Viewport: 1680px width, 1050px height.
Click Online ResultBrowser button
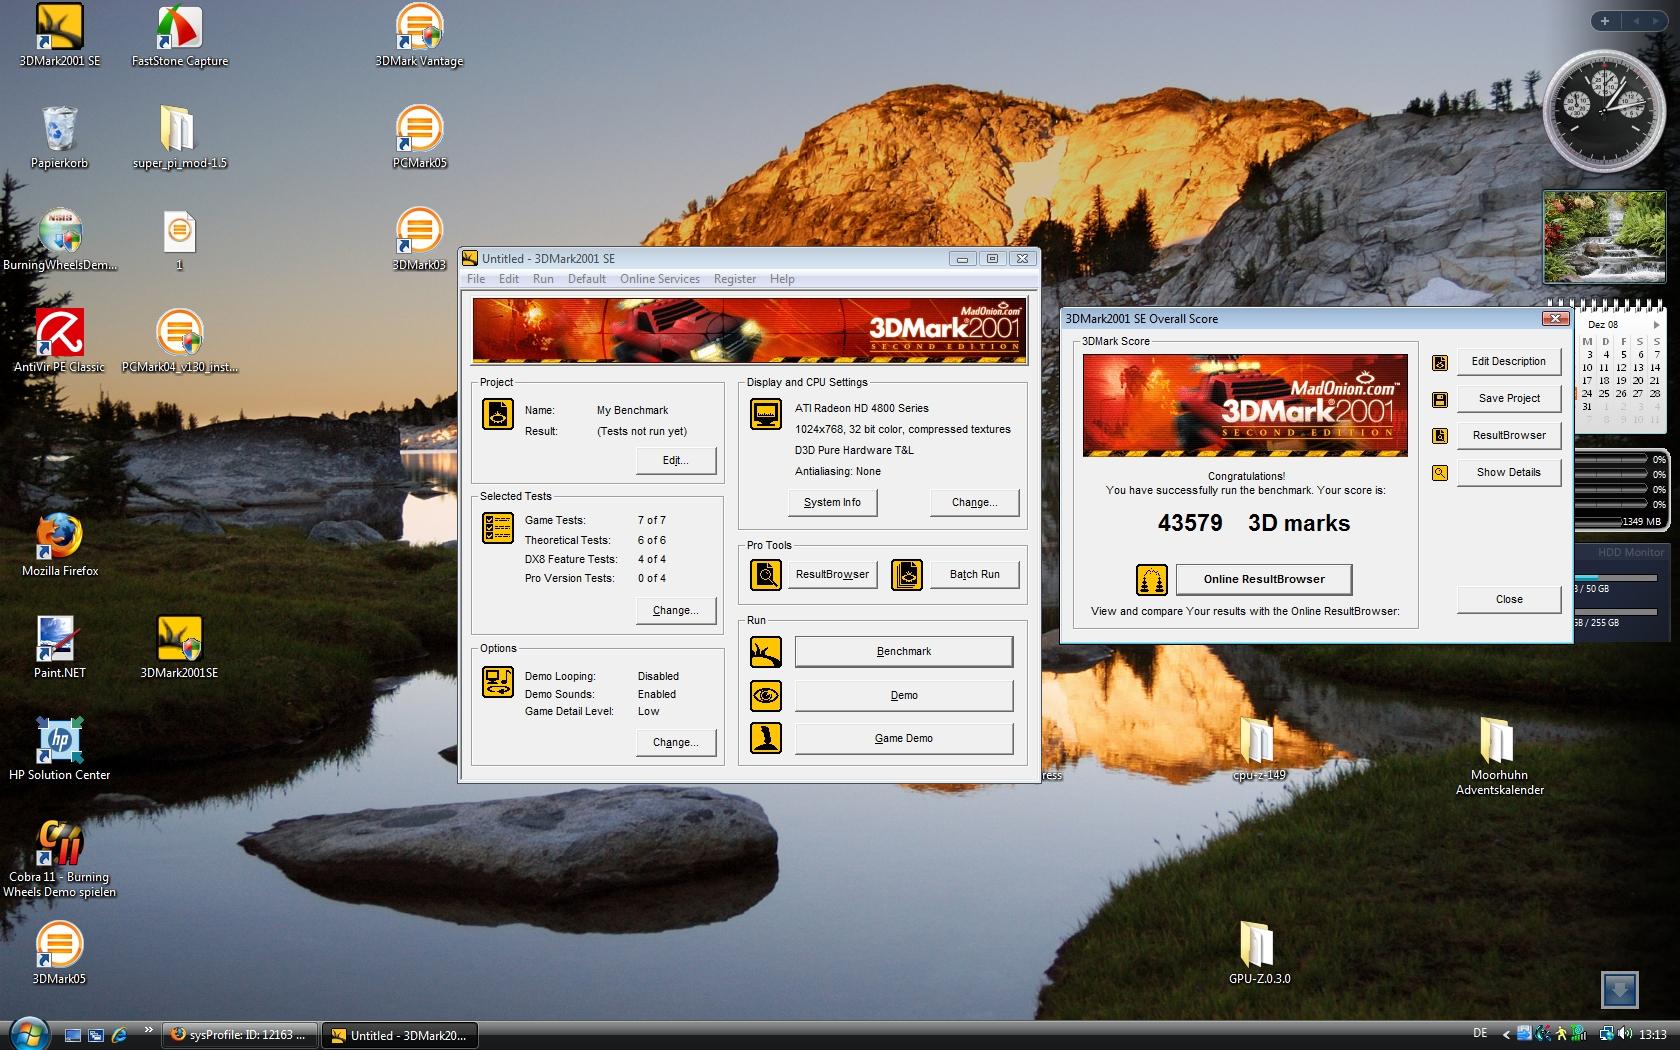pos(1264,579)
